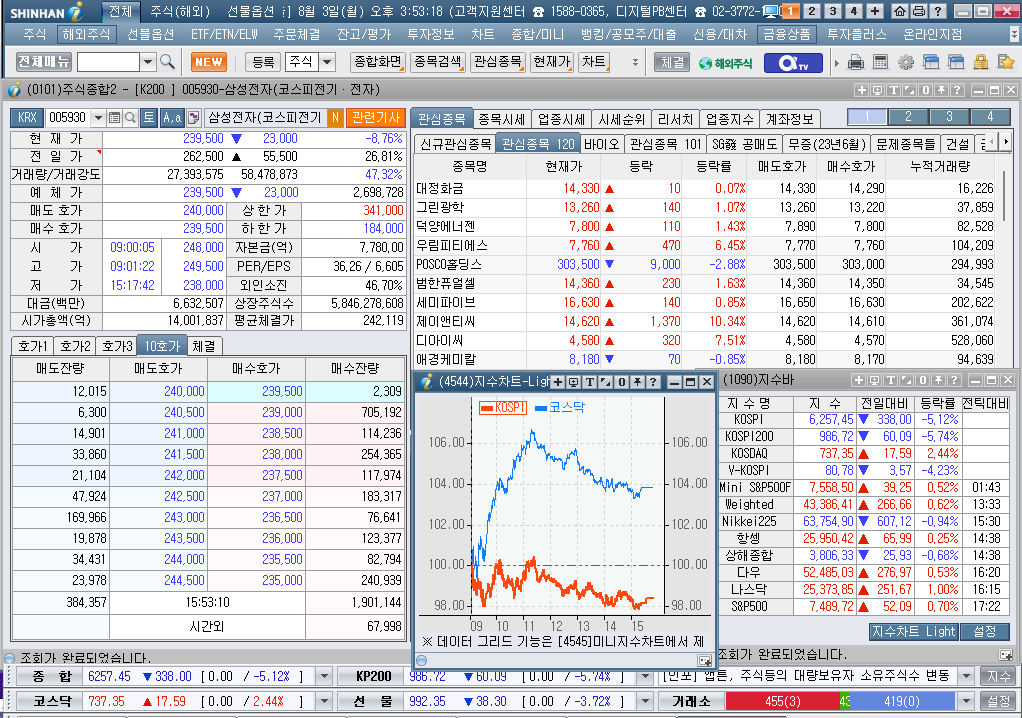Click 설정 button in 지수바 window
The image size is (1022, 718).
pos(984,631)
